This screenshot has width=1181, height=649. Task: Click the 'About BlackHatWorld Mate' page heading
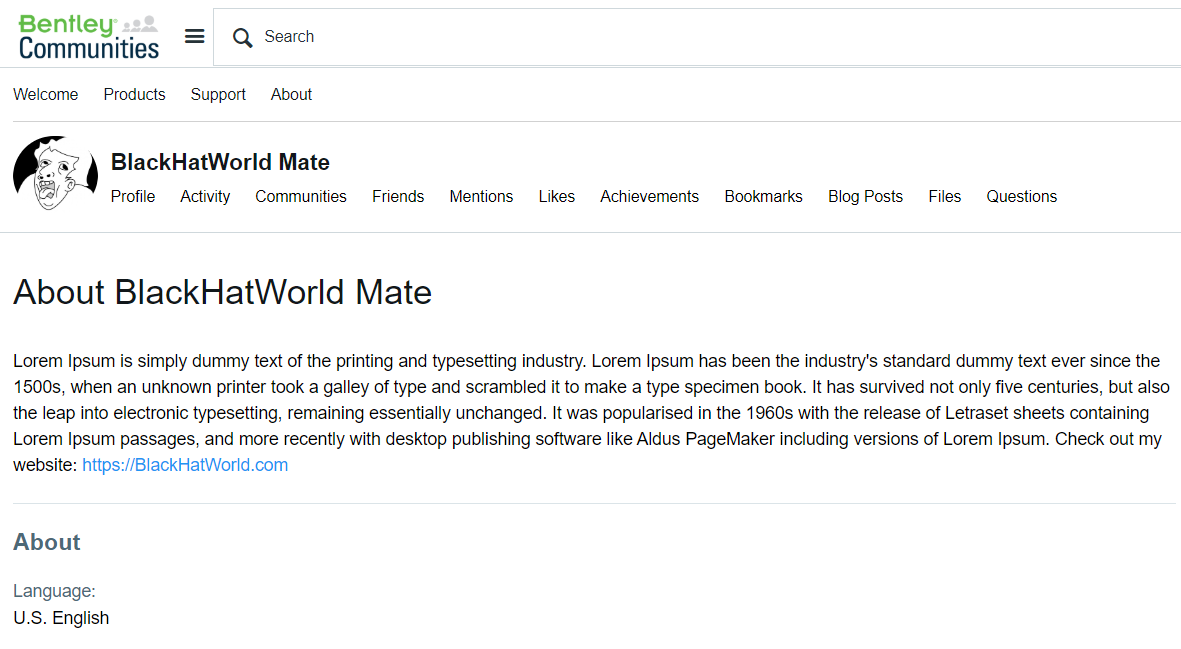click(x=222, y=292)
